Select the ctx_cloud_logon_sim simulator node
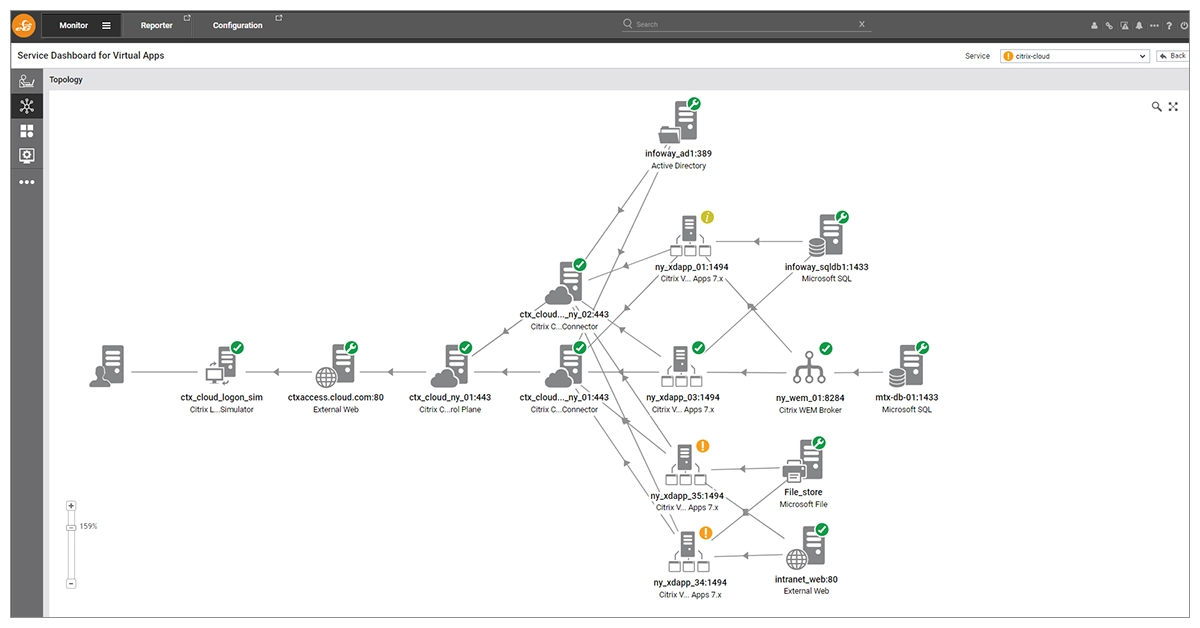This screenshot has height=628, width=1200. (x=223, y=366)
